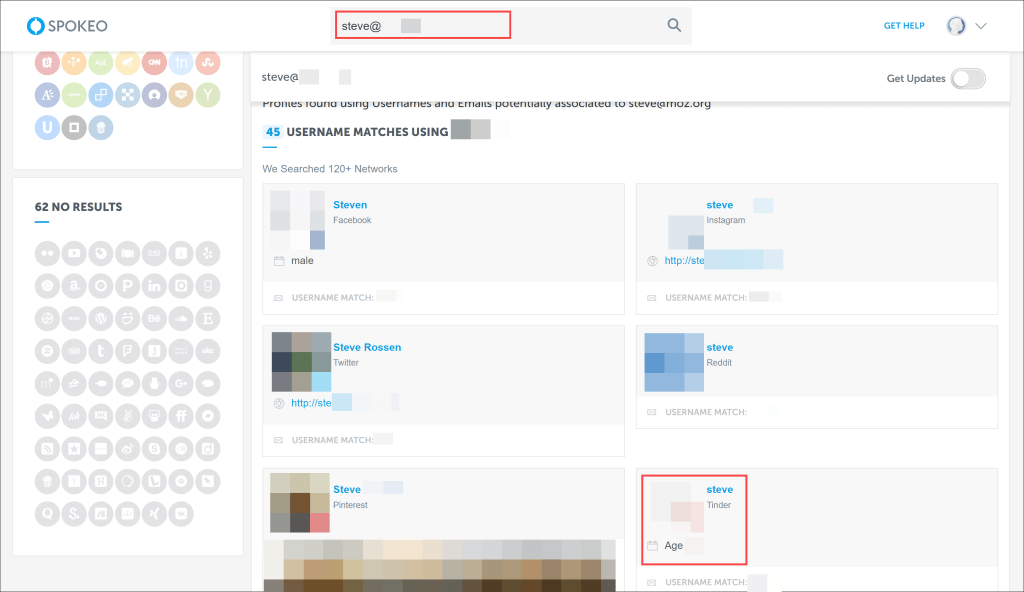Viewport: 1024px width, 592px height.
Task: Click the StumbleUpon network icon
Action: click(208, 62)
